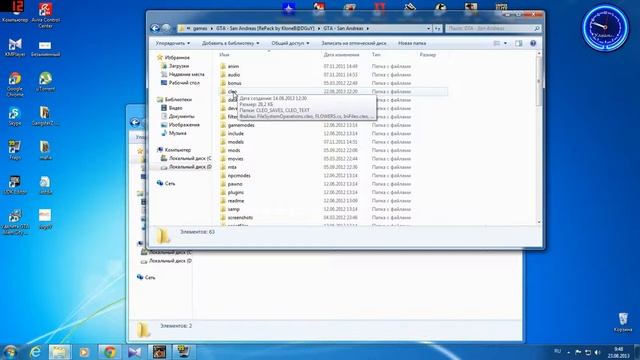Open the Recycle Bin on desktop

[x=623, y=322]
